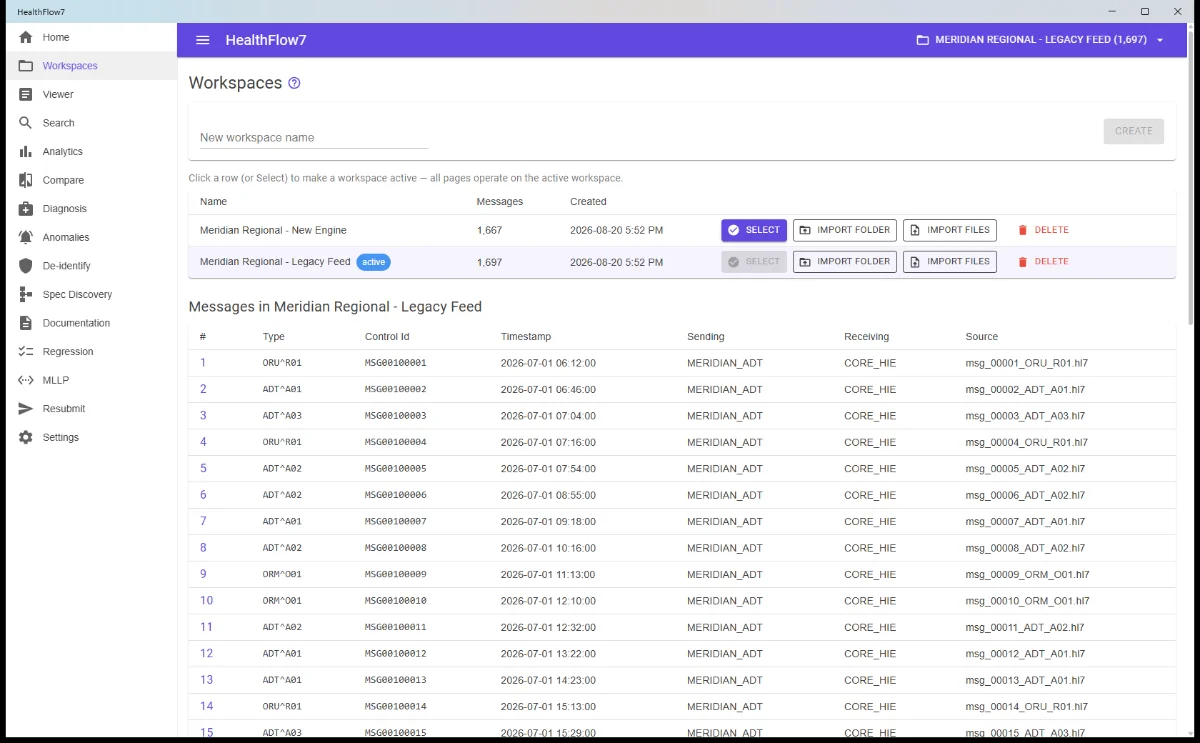Click the Timestamp column header
Screen dimensions: 1200x743
(x=526, y=337)
